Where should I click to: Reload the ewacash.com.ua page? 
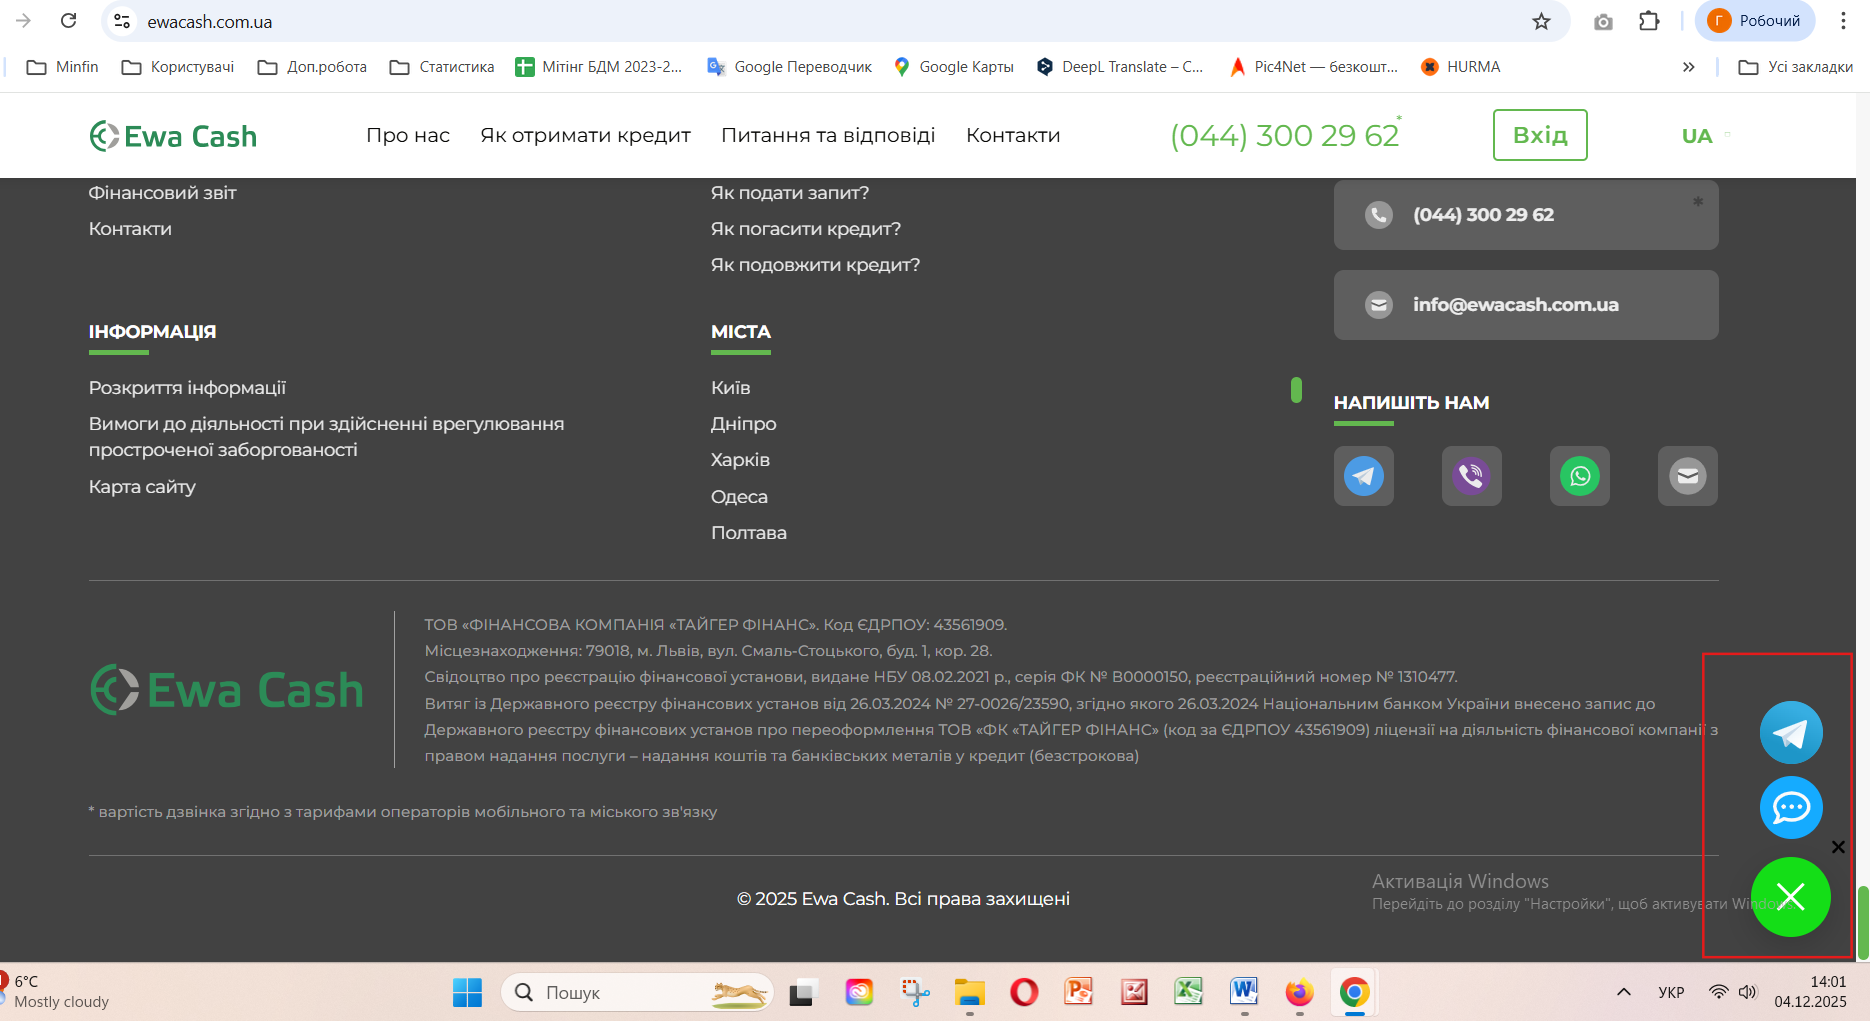coord(69,21)
